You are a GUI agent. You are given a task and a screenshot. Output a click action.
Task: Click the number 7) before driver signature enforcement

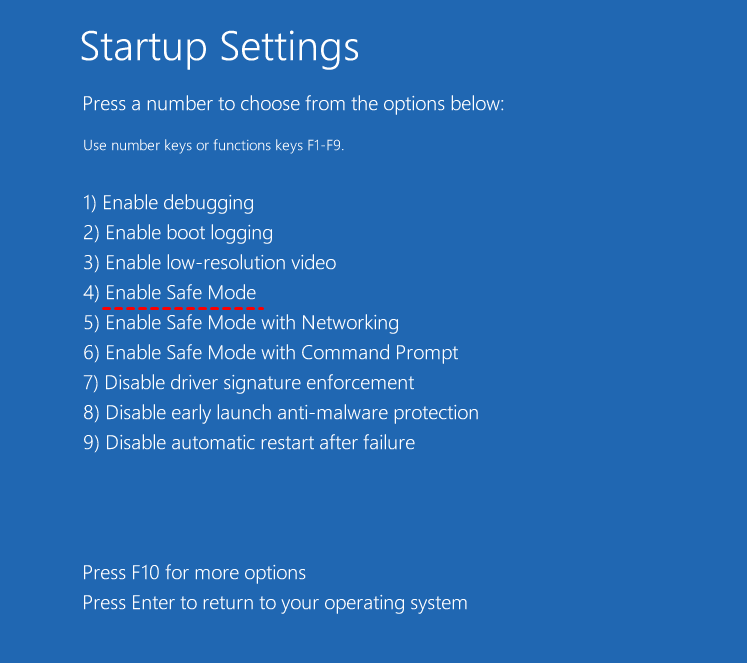pos(91,383)
